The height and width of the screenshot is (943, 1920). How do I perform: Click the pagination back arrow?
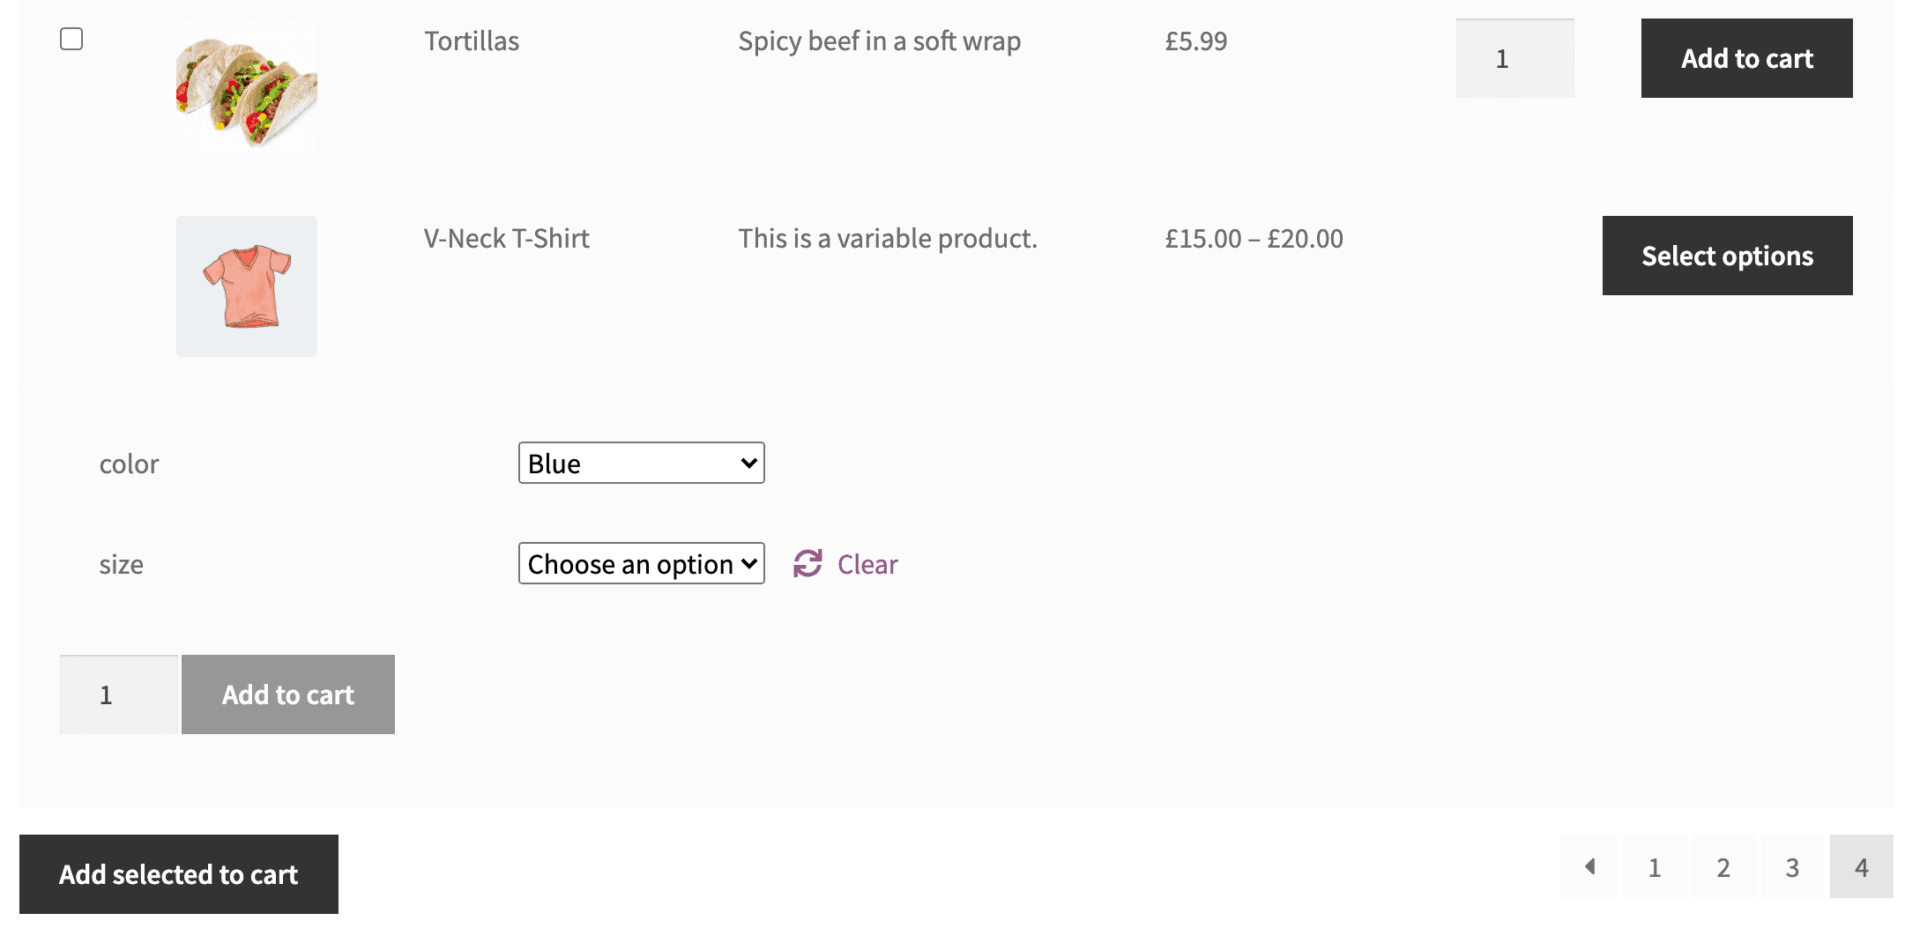1588,867
